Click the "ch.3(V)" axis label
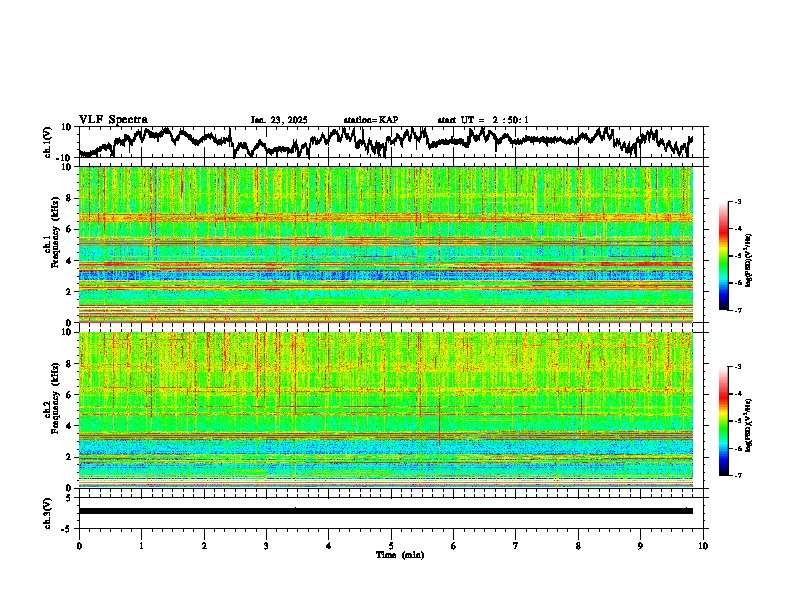The width and height of the screenshot is (792, 612). pos(48,513)
